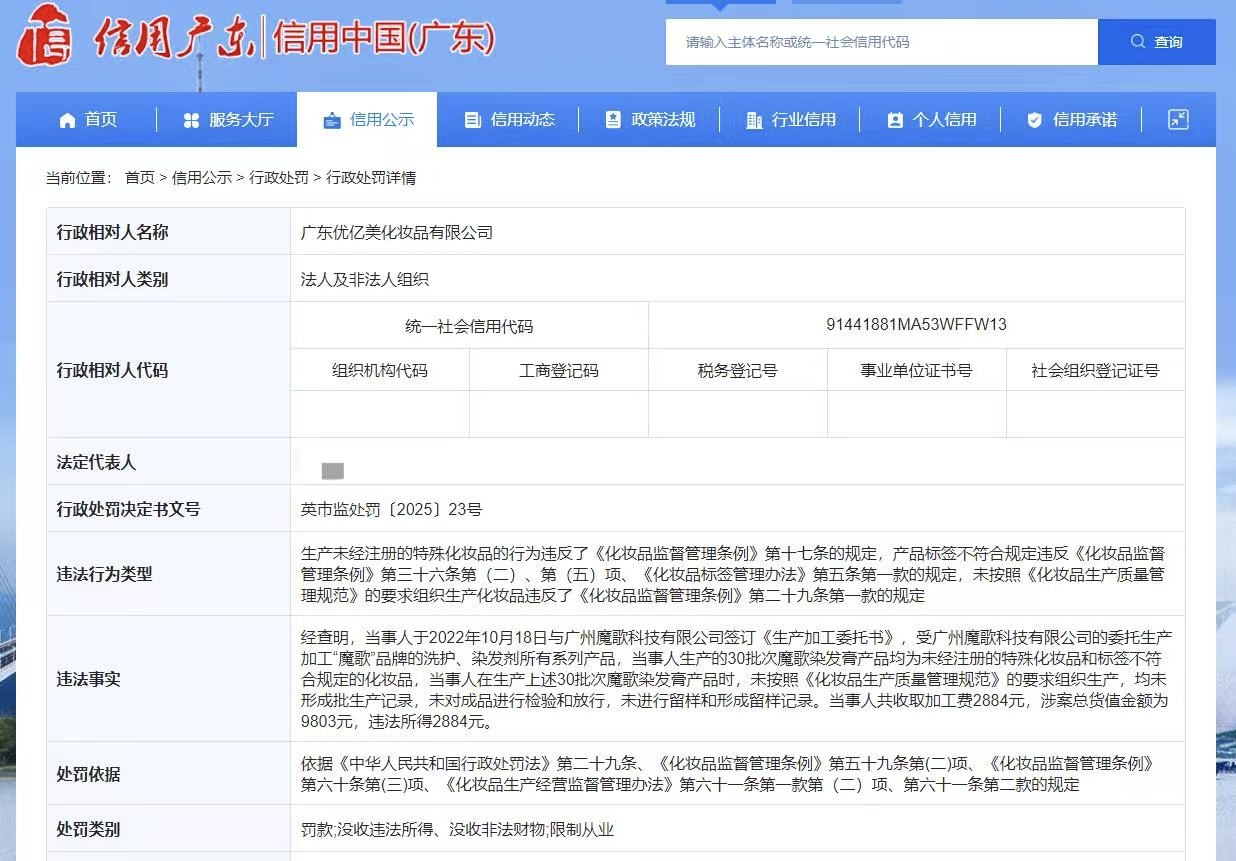This screenshot has height=861, width=1236.
Task: Click the building icon beside 行业信用
Action: point(754,120)
